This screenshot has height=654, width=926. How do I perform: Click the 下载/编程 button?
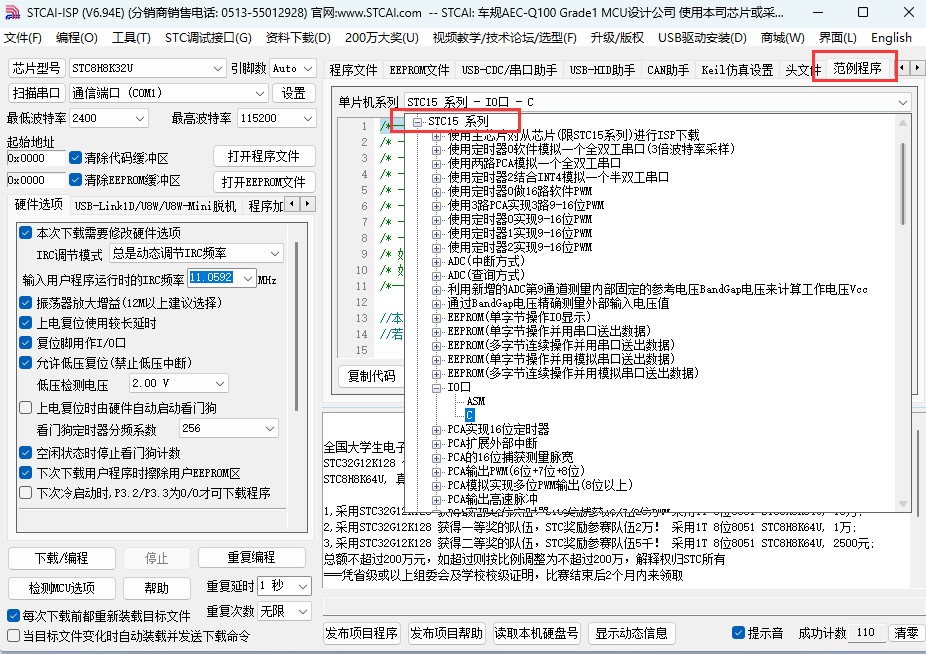coord(61,558)
